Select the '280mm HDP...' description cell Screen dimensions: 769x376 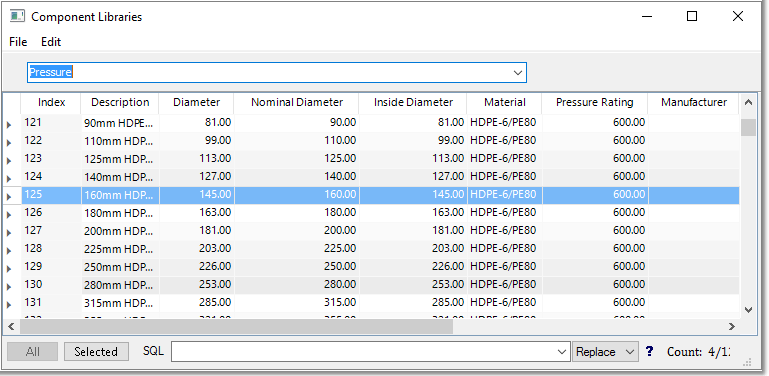[120, 285]
